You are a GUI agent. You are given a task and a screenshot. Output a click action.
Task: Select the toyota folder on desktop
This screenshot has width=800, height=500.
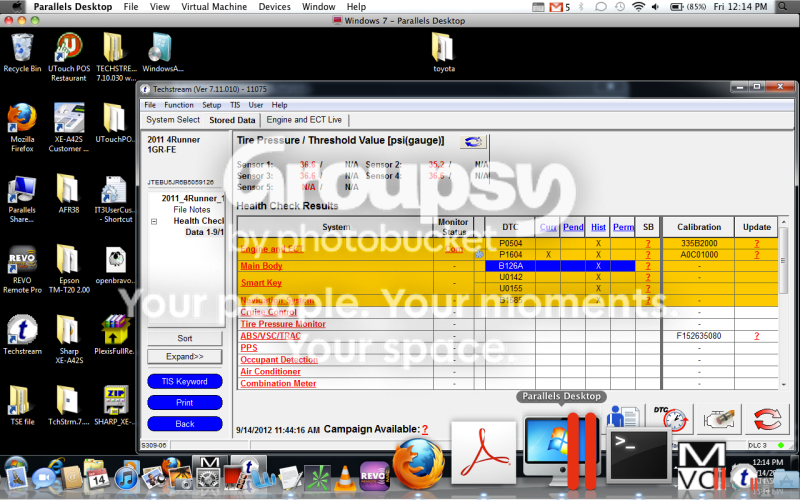point(443,53)
